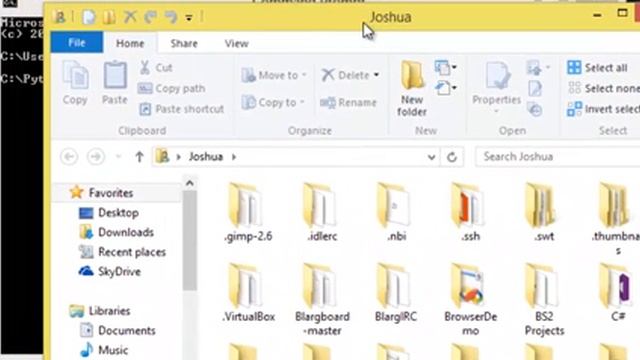Click the Rename button

pos(349,102)
